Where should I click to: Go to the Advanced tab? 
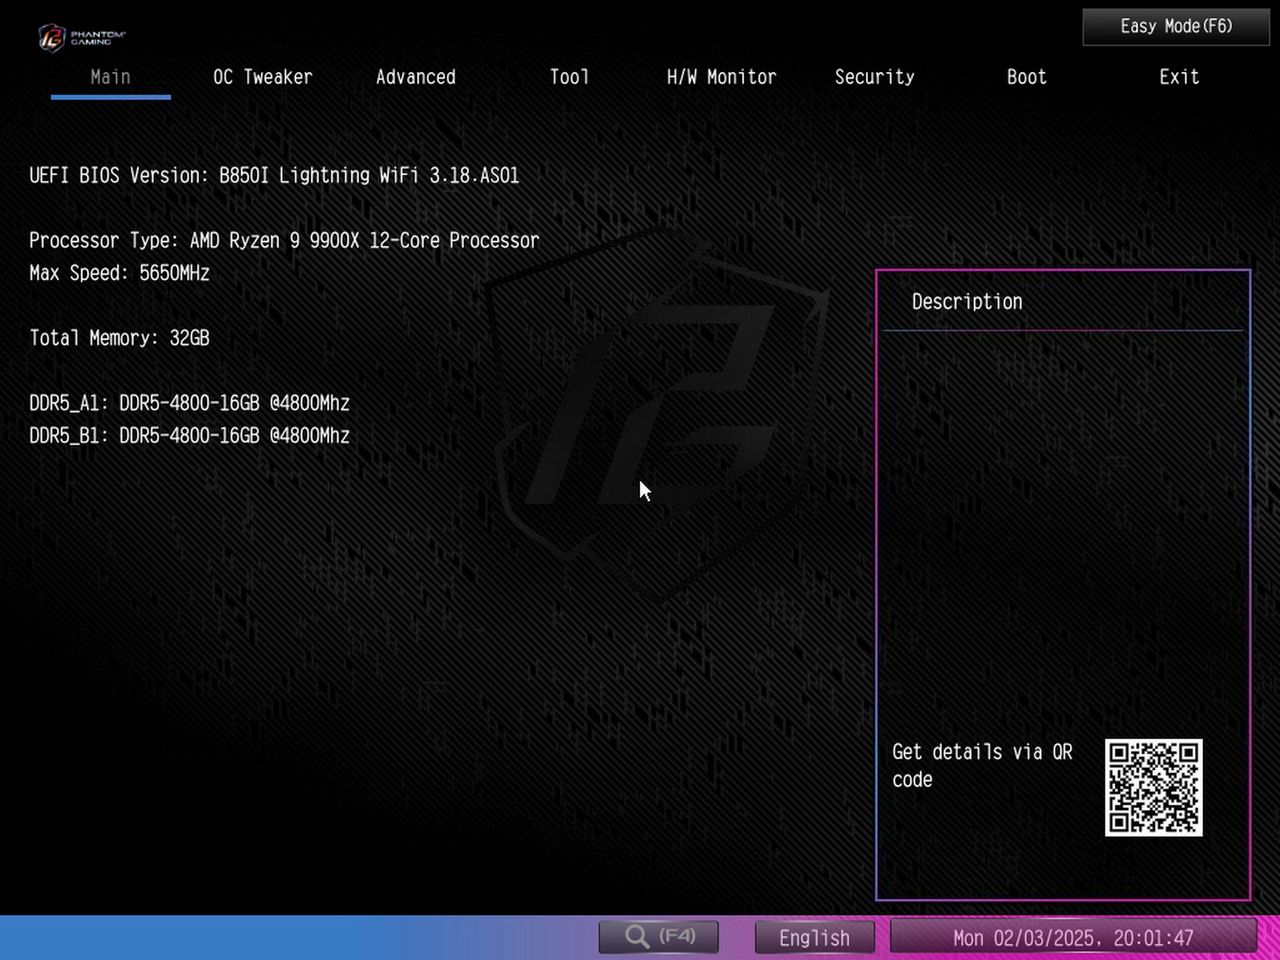coord(416,77)
